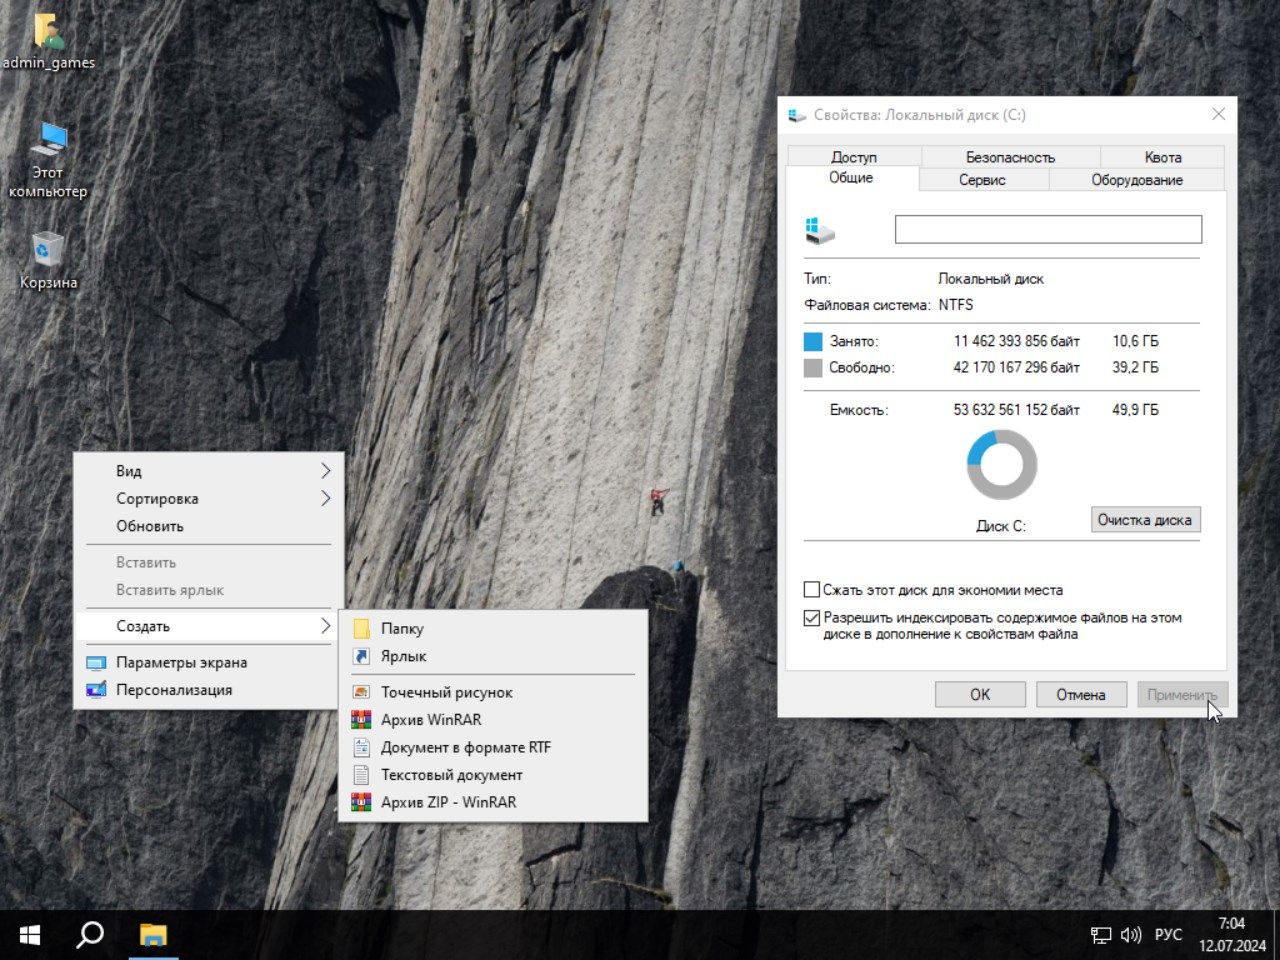This screenshot has height=960, width=1280.
Task: Click the icon beside Архив ZIP - WinRAR
Action: (362, 802)
